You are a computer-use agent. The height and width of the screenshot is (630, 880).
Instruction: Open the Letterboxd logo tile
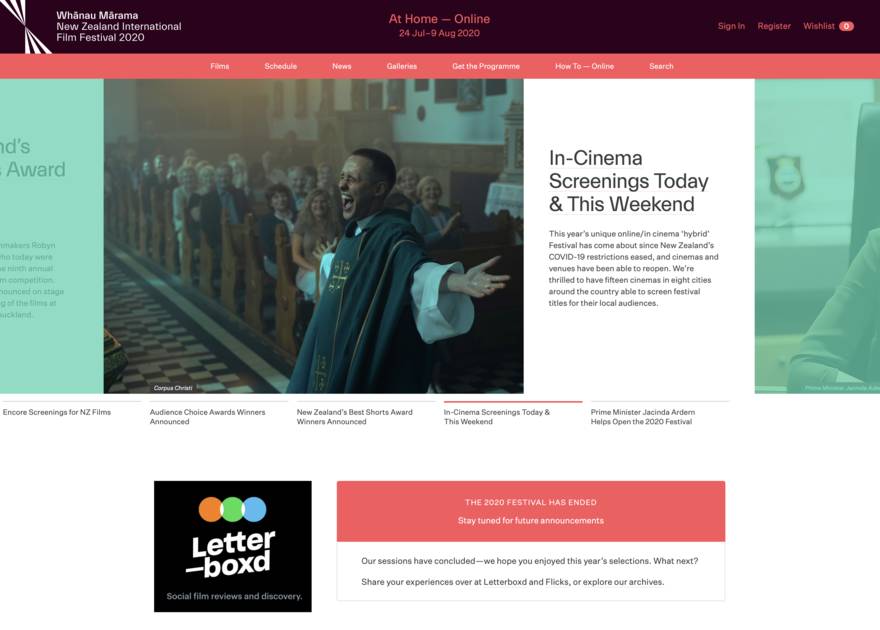[x=233, y=546]
